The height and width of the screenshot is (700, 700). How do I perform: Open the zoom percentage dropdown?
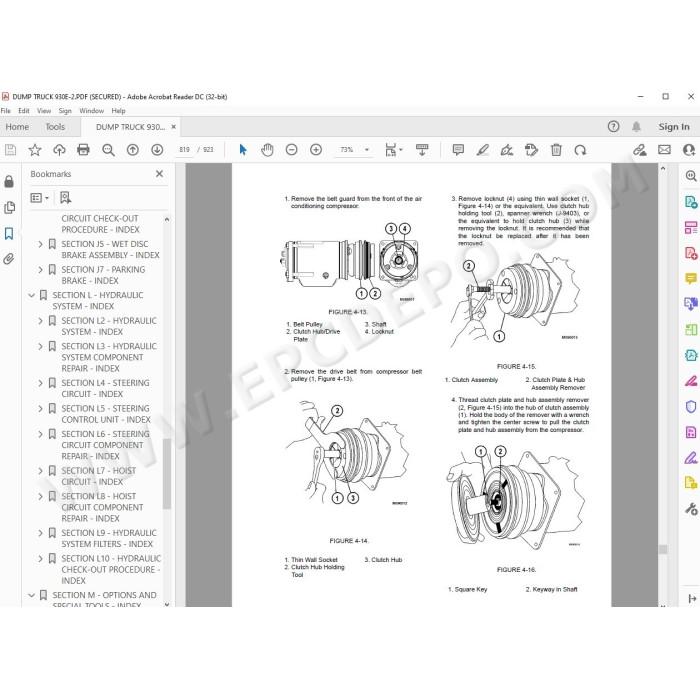(x=367, y=150)
